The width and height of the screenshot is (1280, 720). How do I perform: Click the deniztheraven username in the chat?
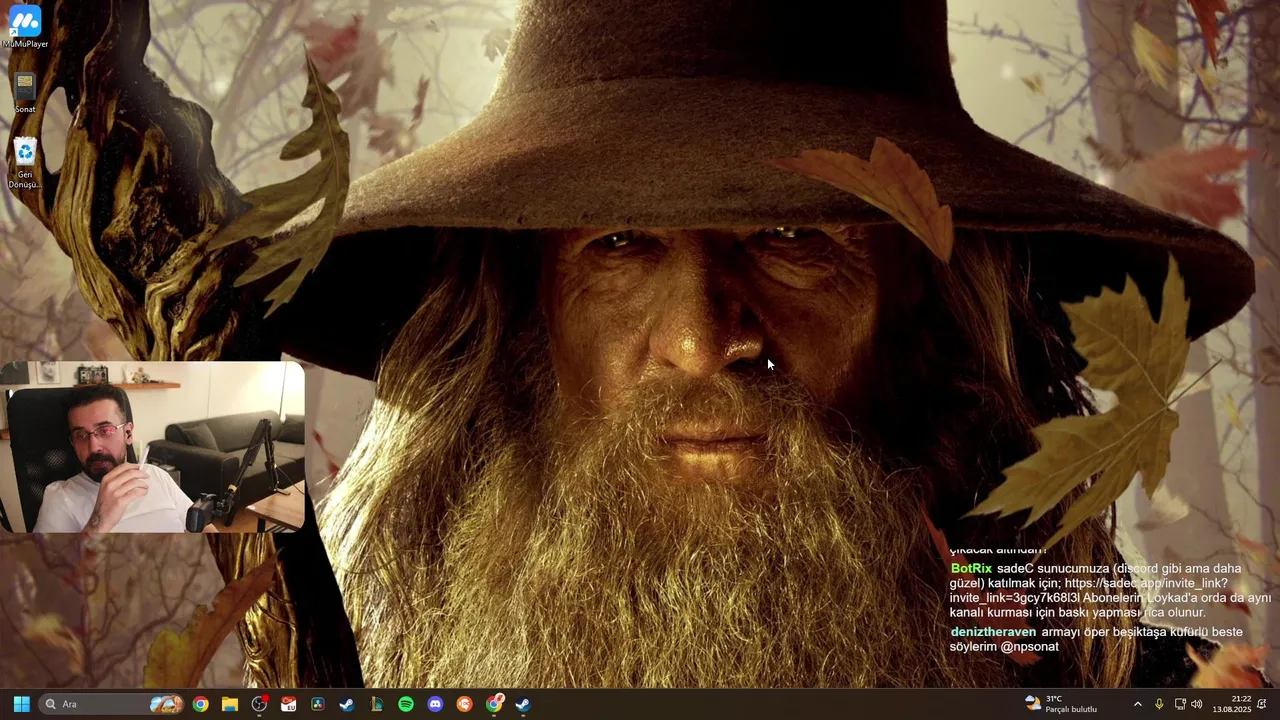993,632
